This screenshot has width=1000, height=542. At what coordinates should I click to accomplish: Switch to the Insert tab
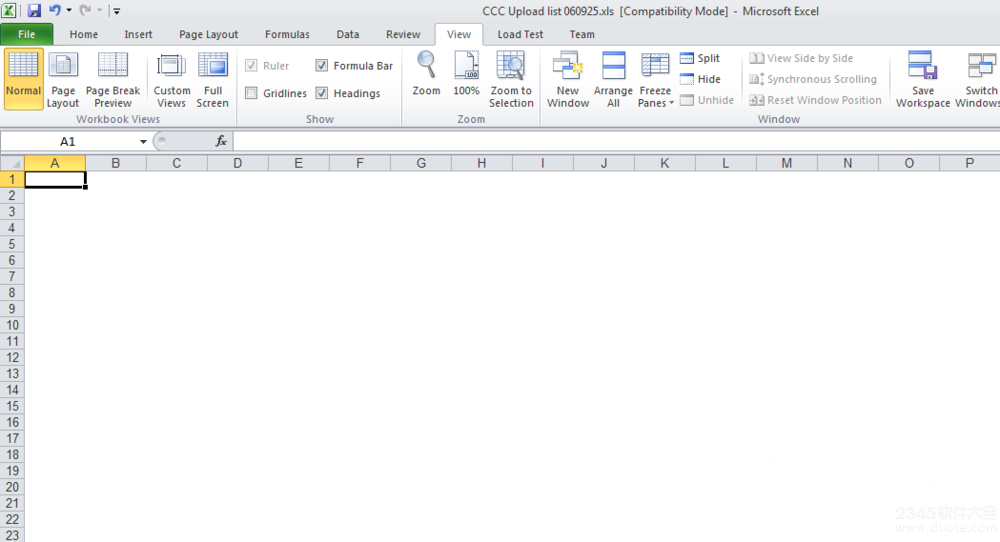pos(138,34)
